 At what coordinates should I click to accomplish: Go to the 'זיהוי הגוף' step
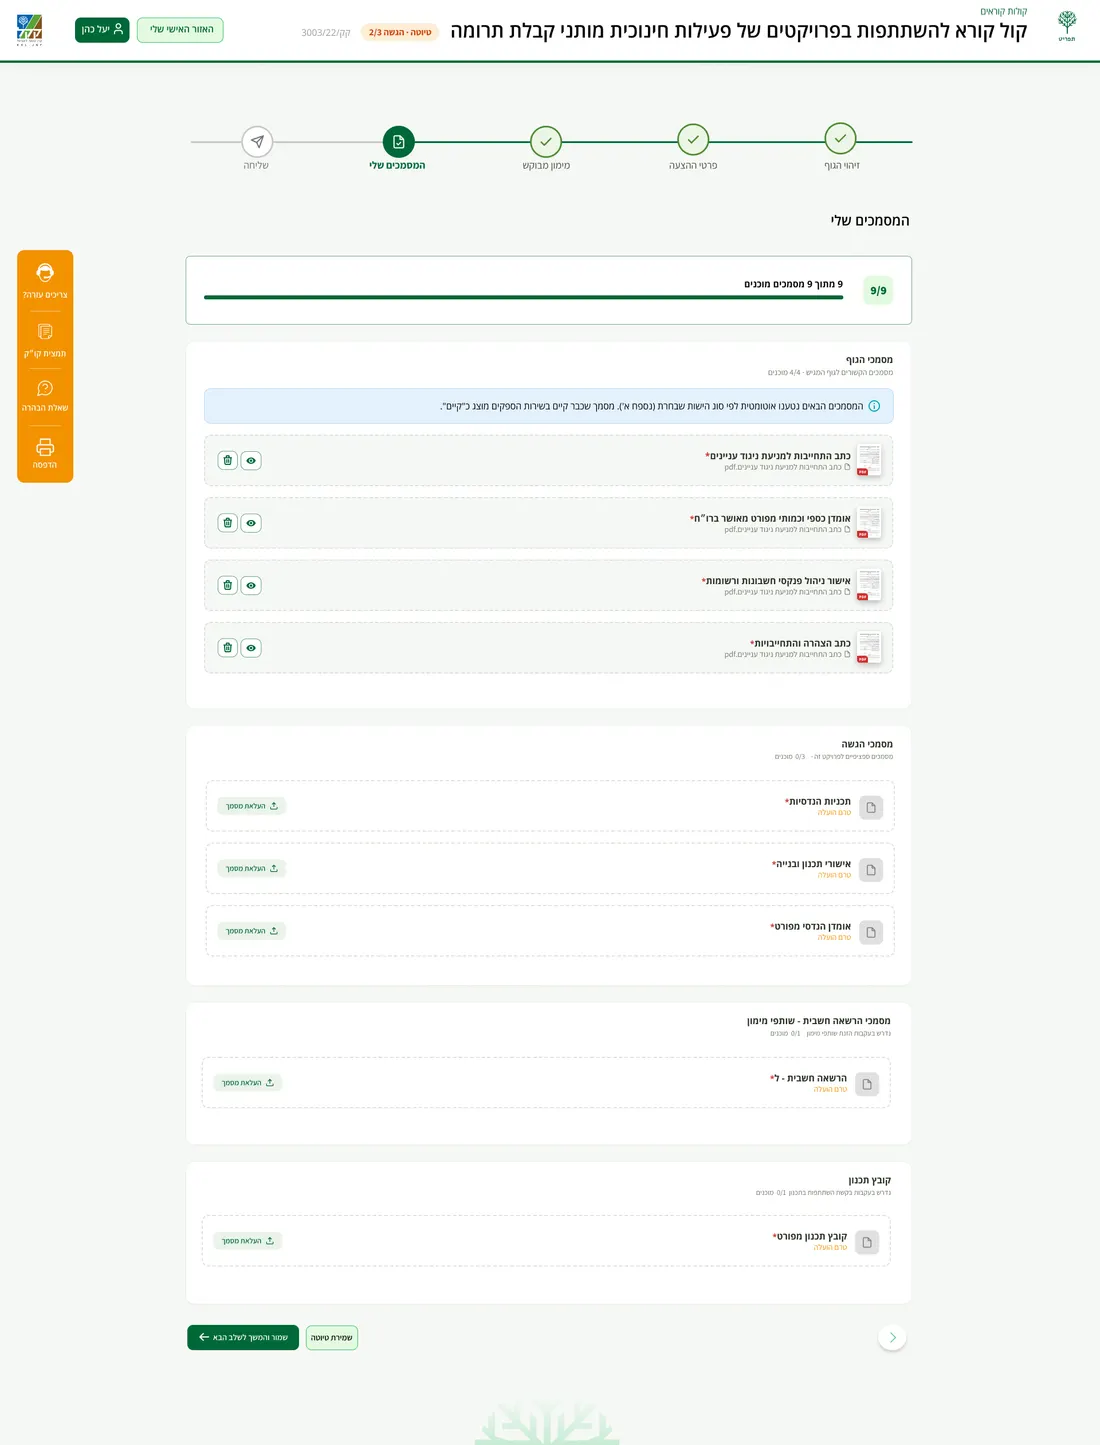coord(840,140)
